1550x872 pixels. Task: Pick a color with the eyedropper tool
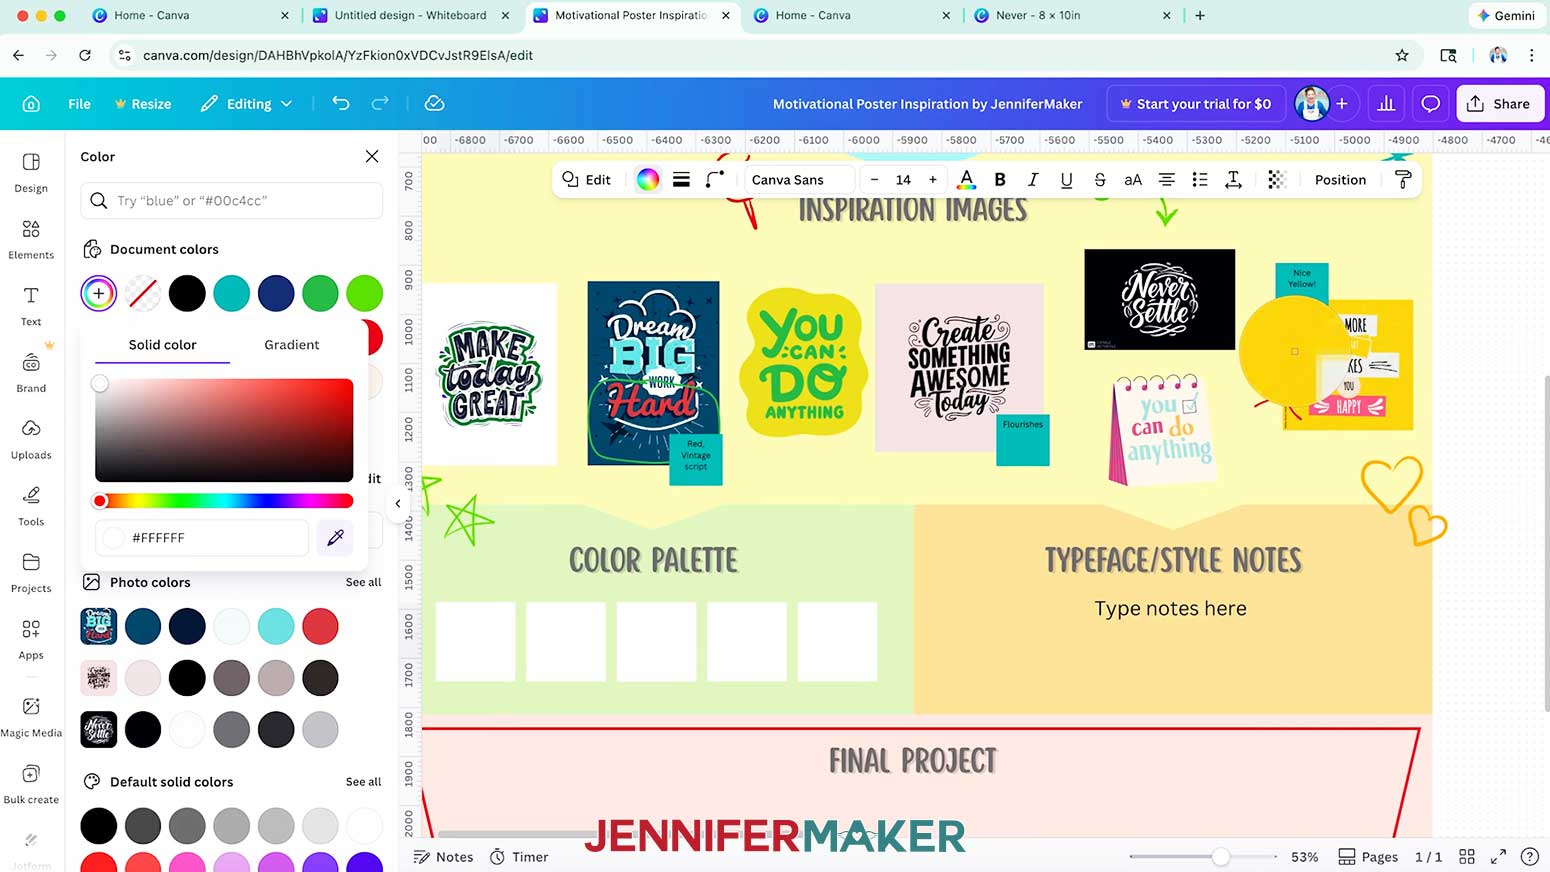point(336,538)
